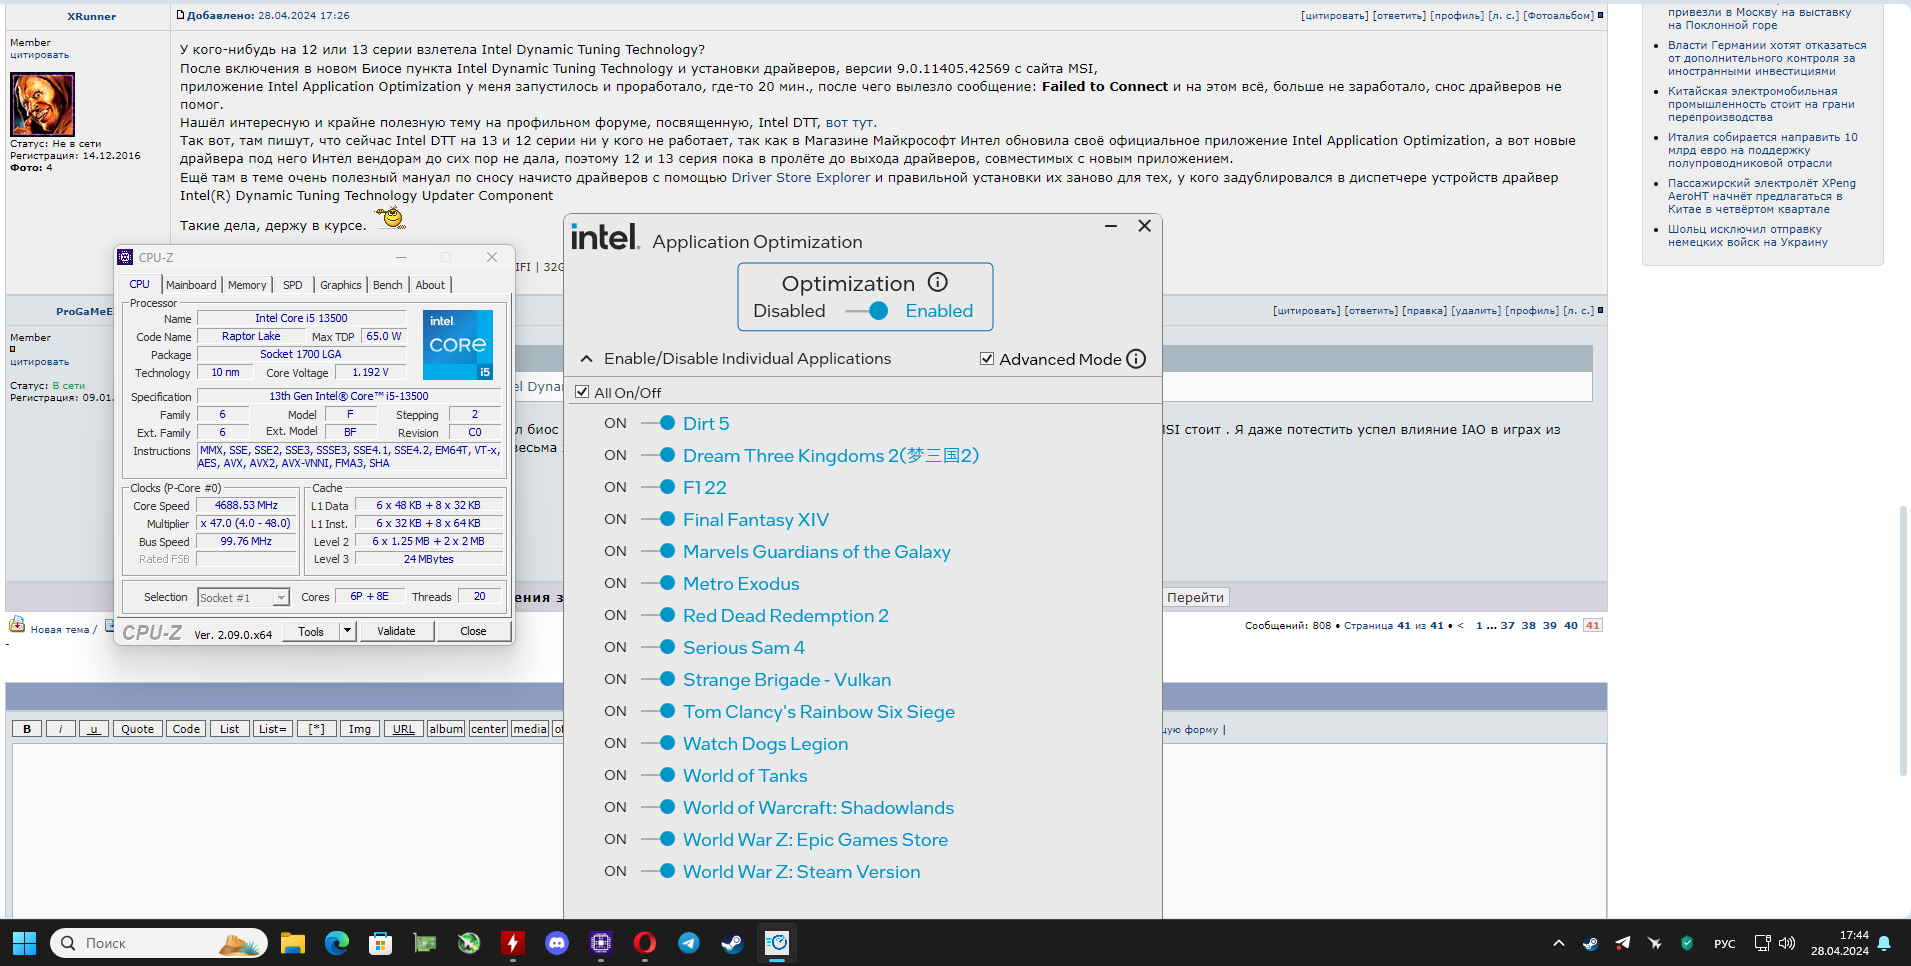Click the Quote button in the reply editor

tap(137, 729)
